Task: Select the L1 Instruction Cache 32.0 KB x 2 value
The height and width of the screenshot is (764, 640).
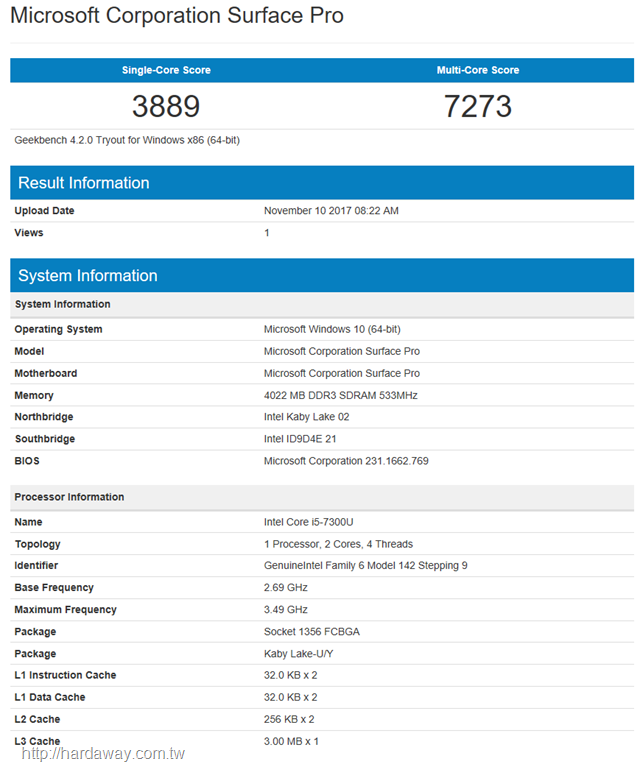Action: (x=291, y=675)
